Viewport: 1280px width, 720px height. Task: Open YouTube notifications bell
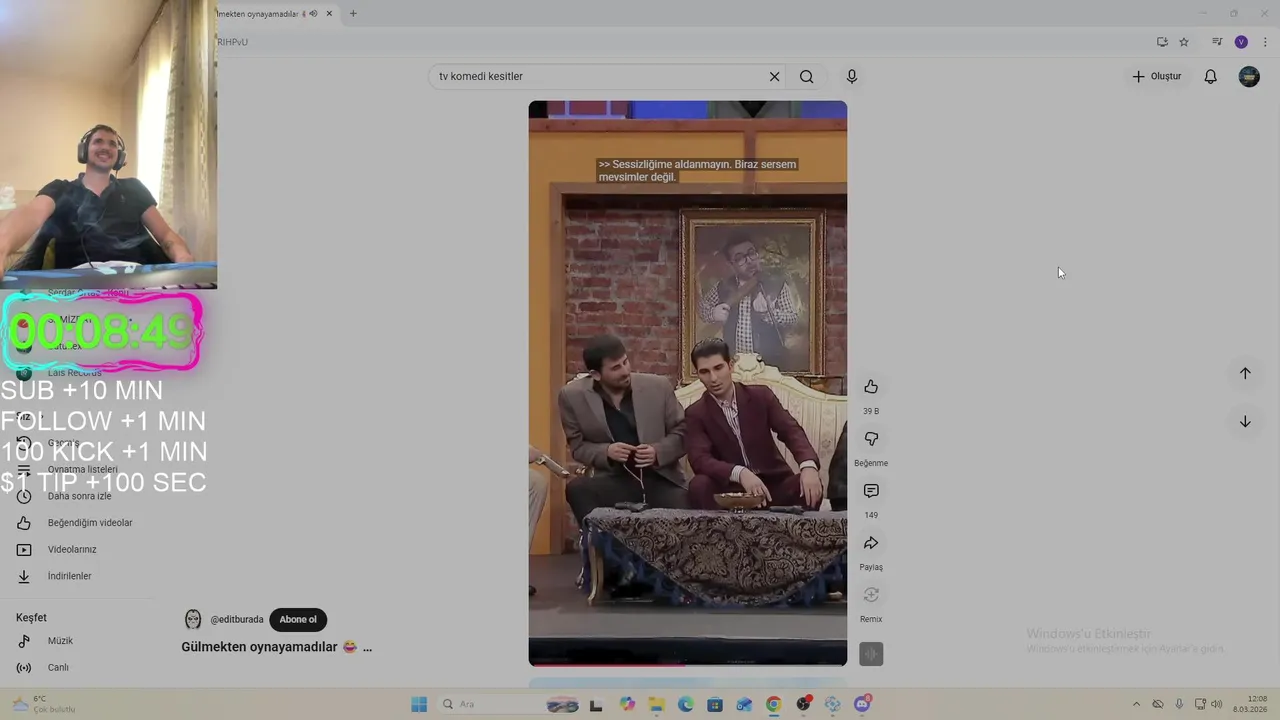[x=1210, y=76]
